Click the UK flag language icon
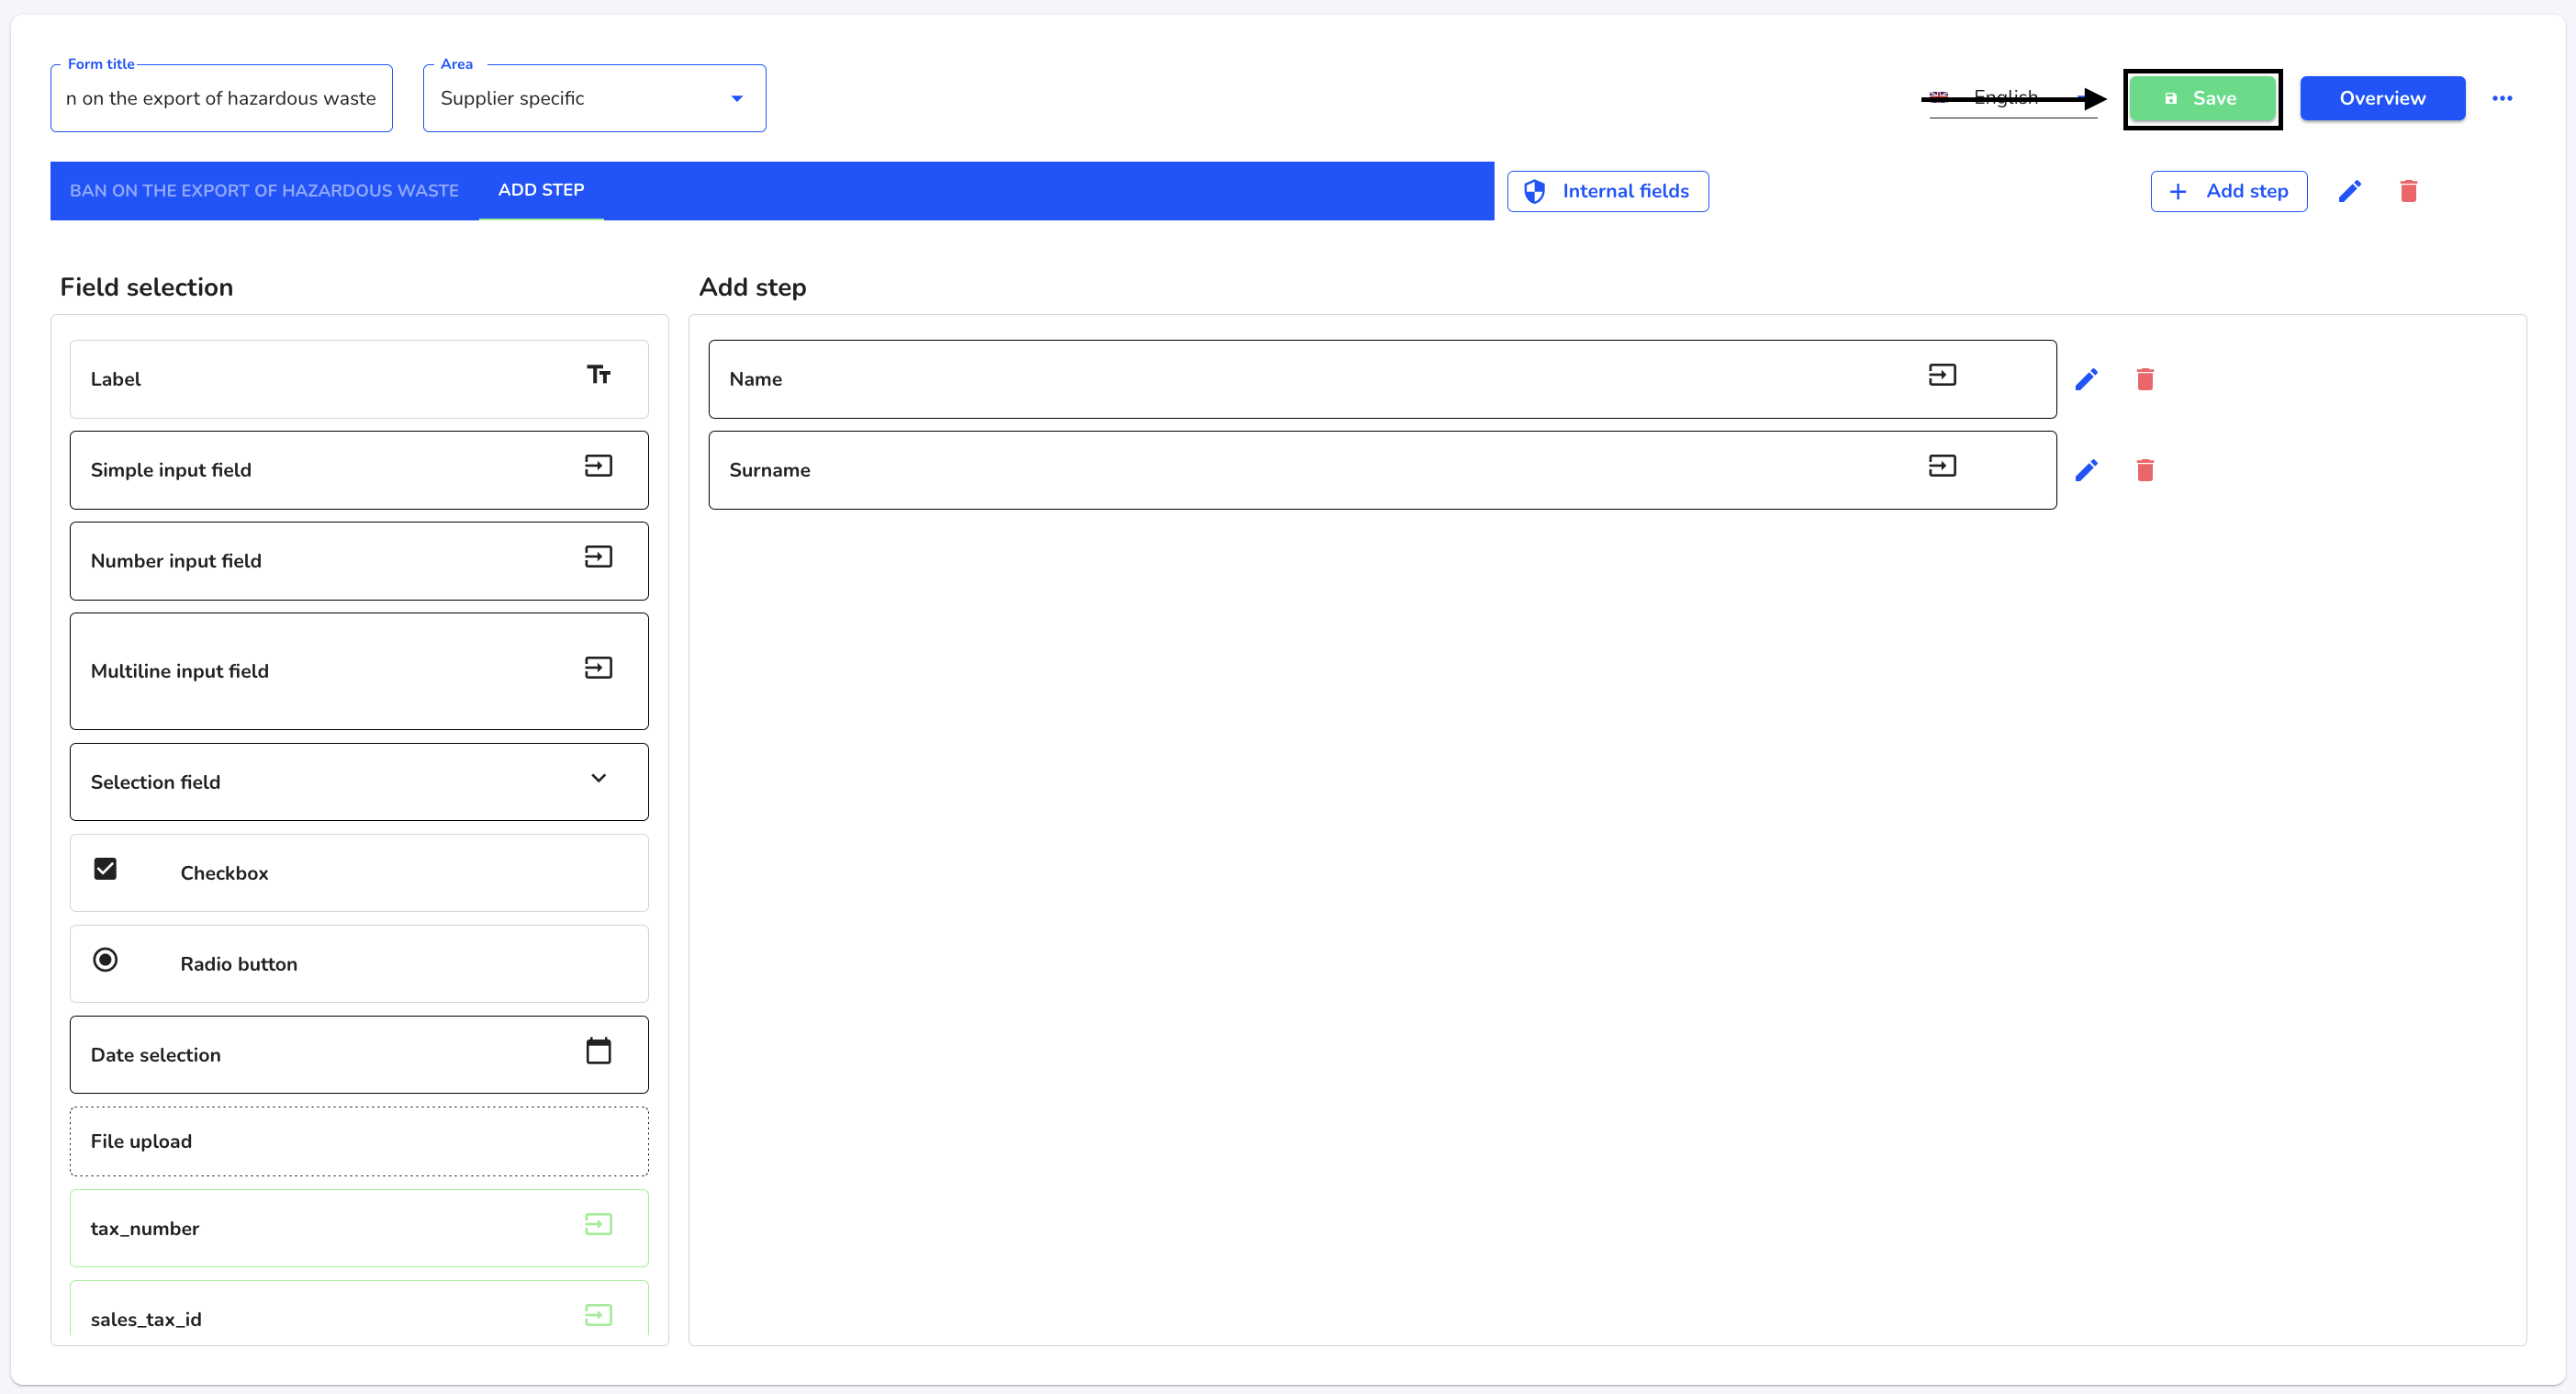Viewport: 2576px width, 1394px height. coord(1939,97)
